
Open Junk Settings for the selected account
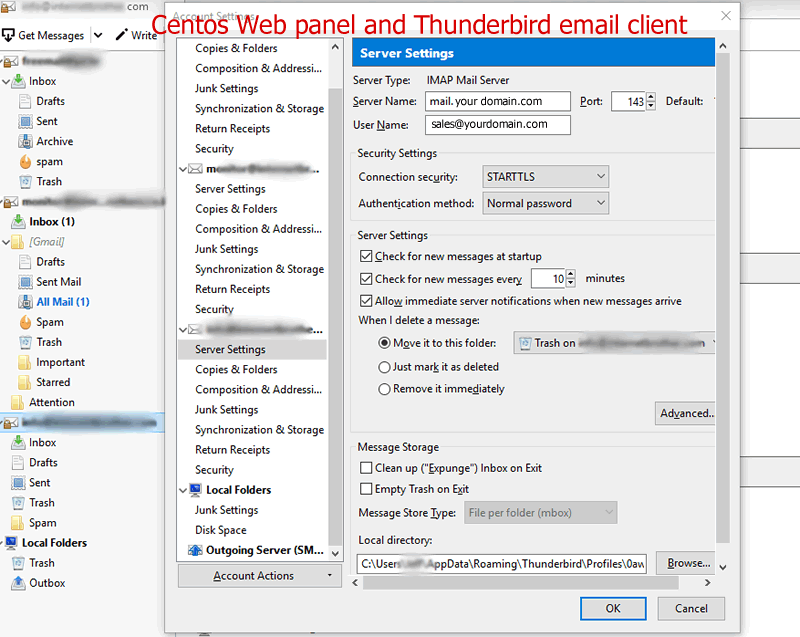point(226,409)
